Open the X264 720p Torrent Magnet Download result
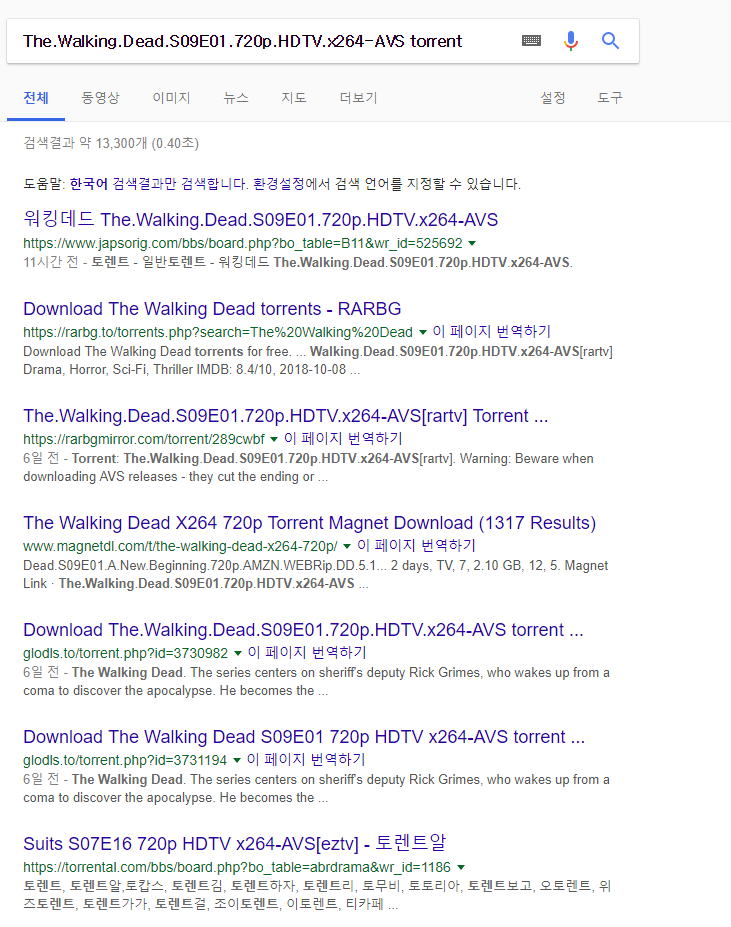Image resolution: width=731 pixels, height=927 pixels. (309, 523)
